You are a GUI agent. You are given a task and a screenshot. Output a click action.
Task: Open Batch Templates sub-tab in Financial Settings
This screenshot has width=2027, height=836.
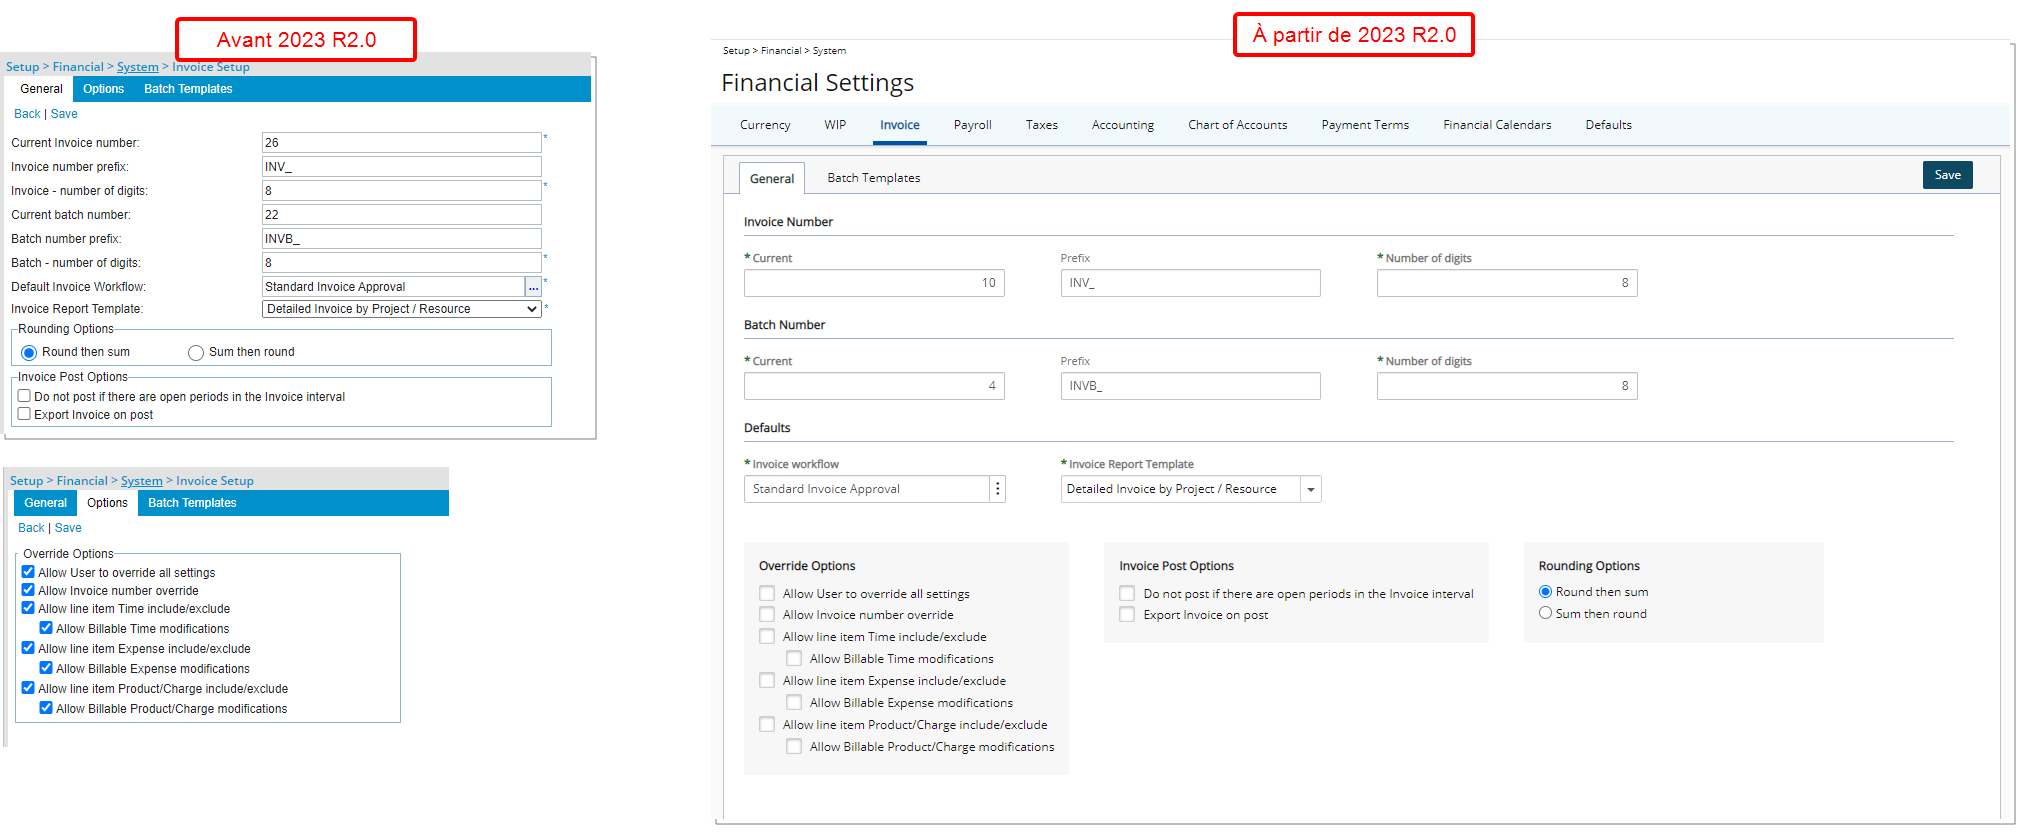pyautogui.click(x=873, y=178)
